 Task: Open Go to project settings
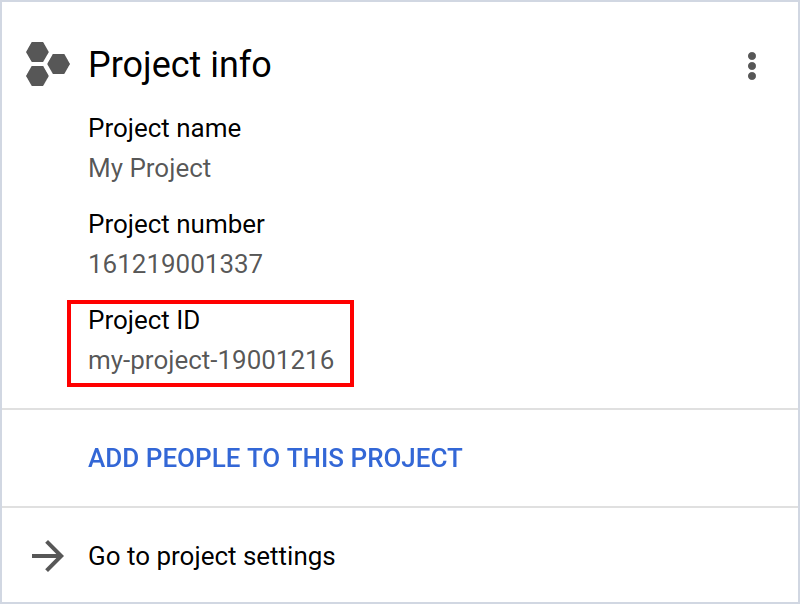(x=211, y=557)
